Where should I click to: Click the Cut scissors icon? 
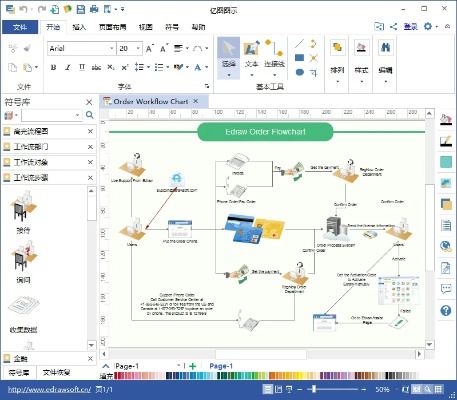13,49
